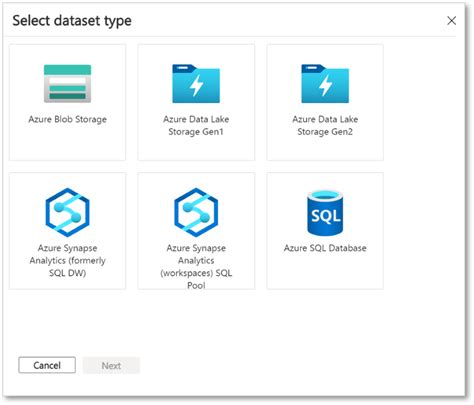The image size is (474, 405).
Task: Close the Select dataset type dialog
Action: click(x=452, y=21)
